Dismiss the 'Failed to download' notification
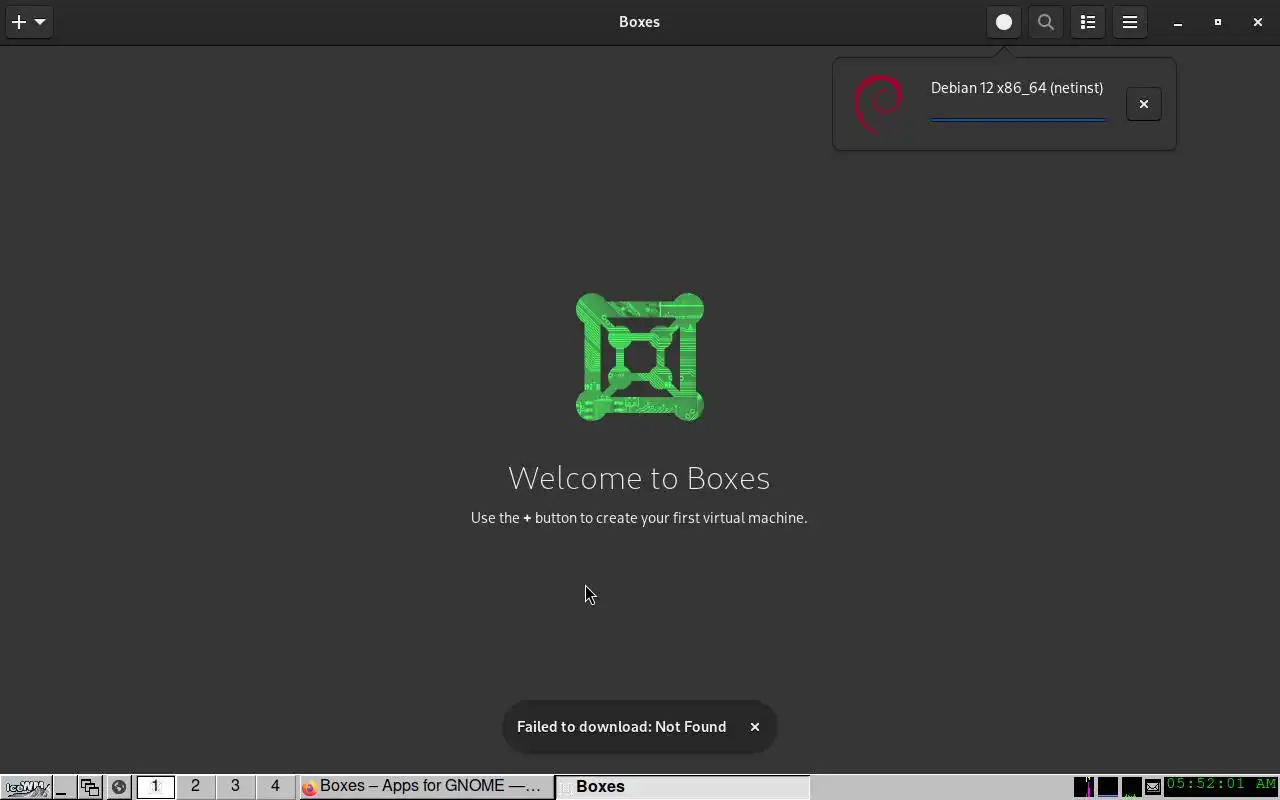The width and height of the screenshot is (1280, 800). (x=755, y=727)
